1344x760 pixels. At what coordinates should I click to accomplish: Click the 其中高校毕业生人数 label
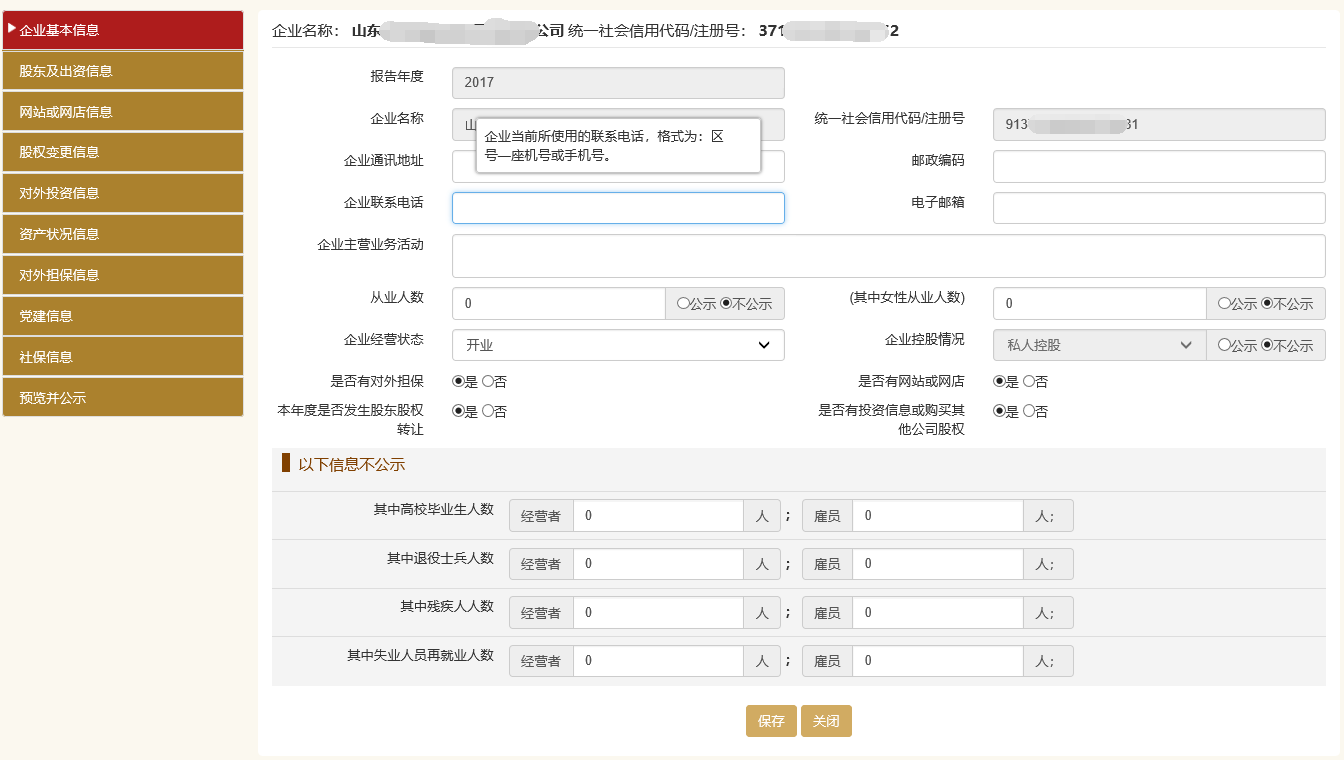(x=434, y=509)
